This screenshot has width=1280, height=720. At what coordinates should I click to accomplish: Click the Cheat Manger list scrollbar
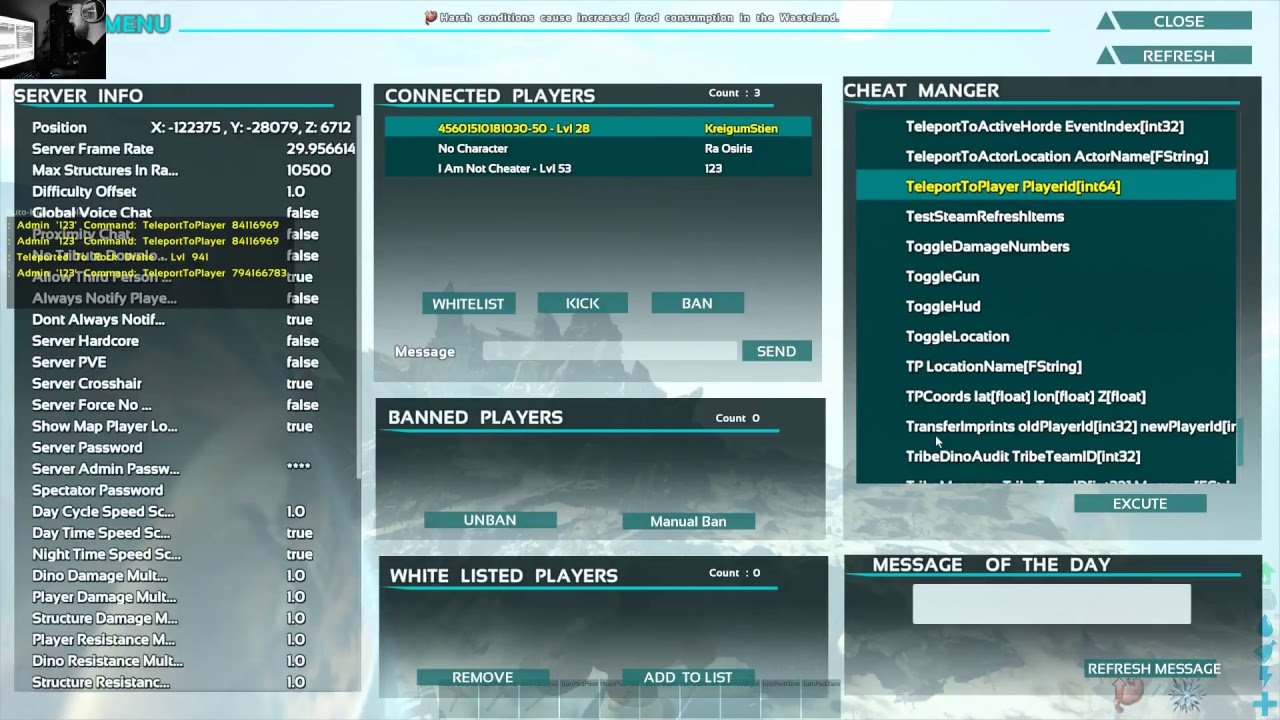coord(1241,443)
